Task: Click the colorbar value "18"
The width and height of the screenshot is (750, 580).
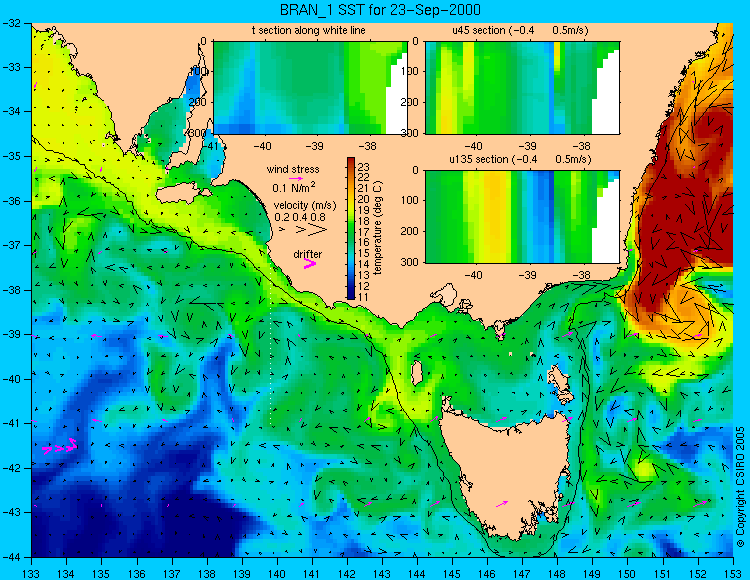Action: point(364,221)
